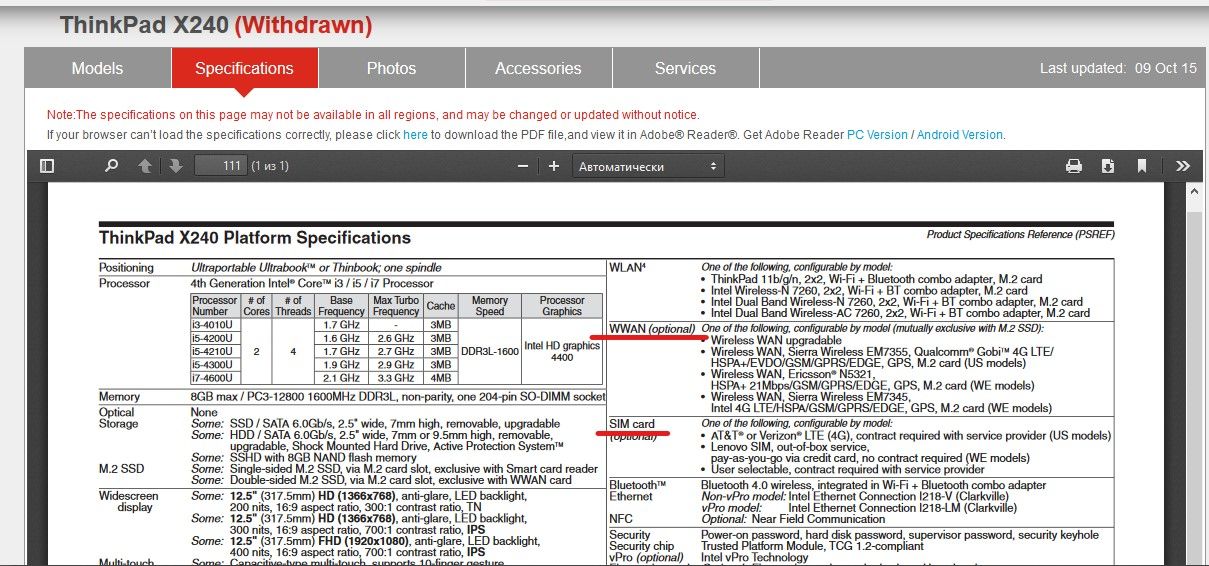Open the PC Version Adobe Reader link
This screenshot has height=566, width=1209.
[877, 134]
